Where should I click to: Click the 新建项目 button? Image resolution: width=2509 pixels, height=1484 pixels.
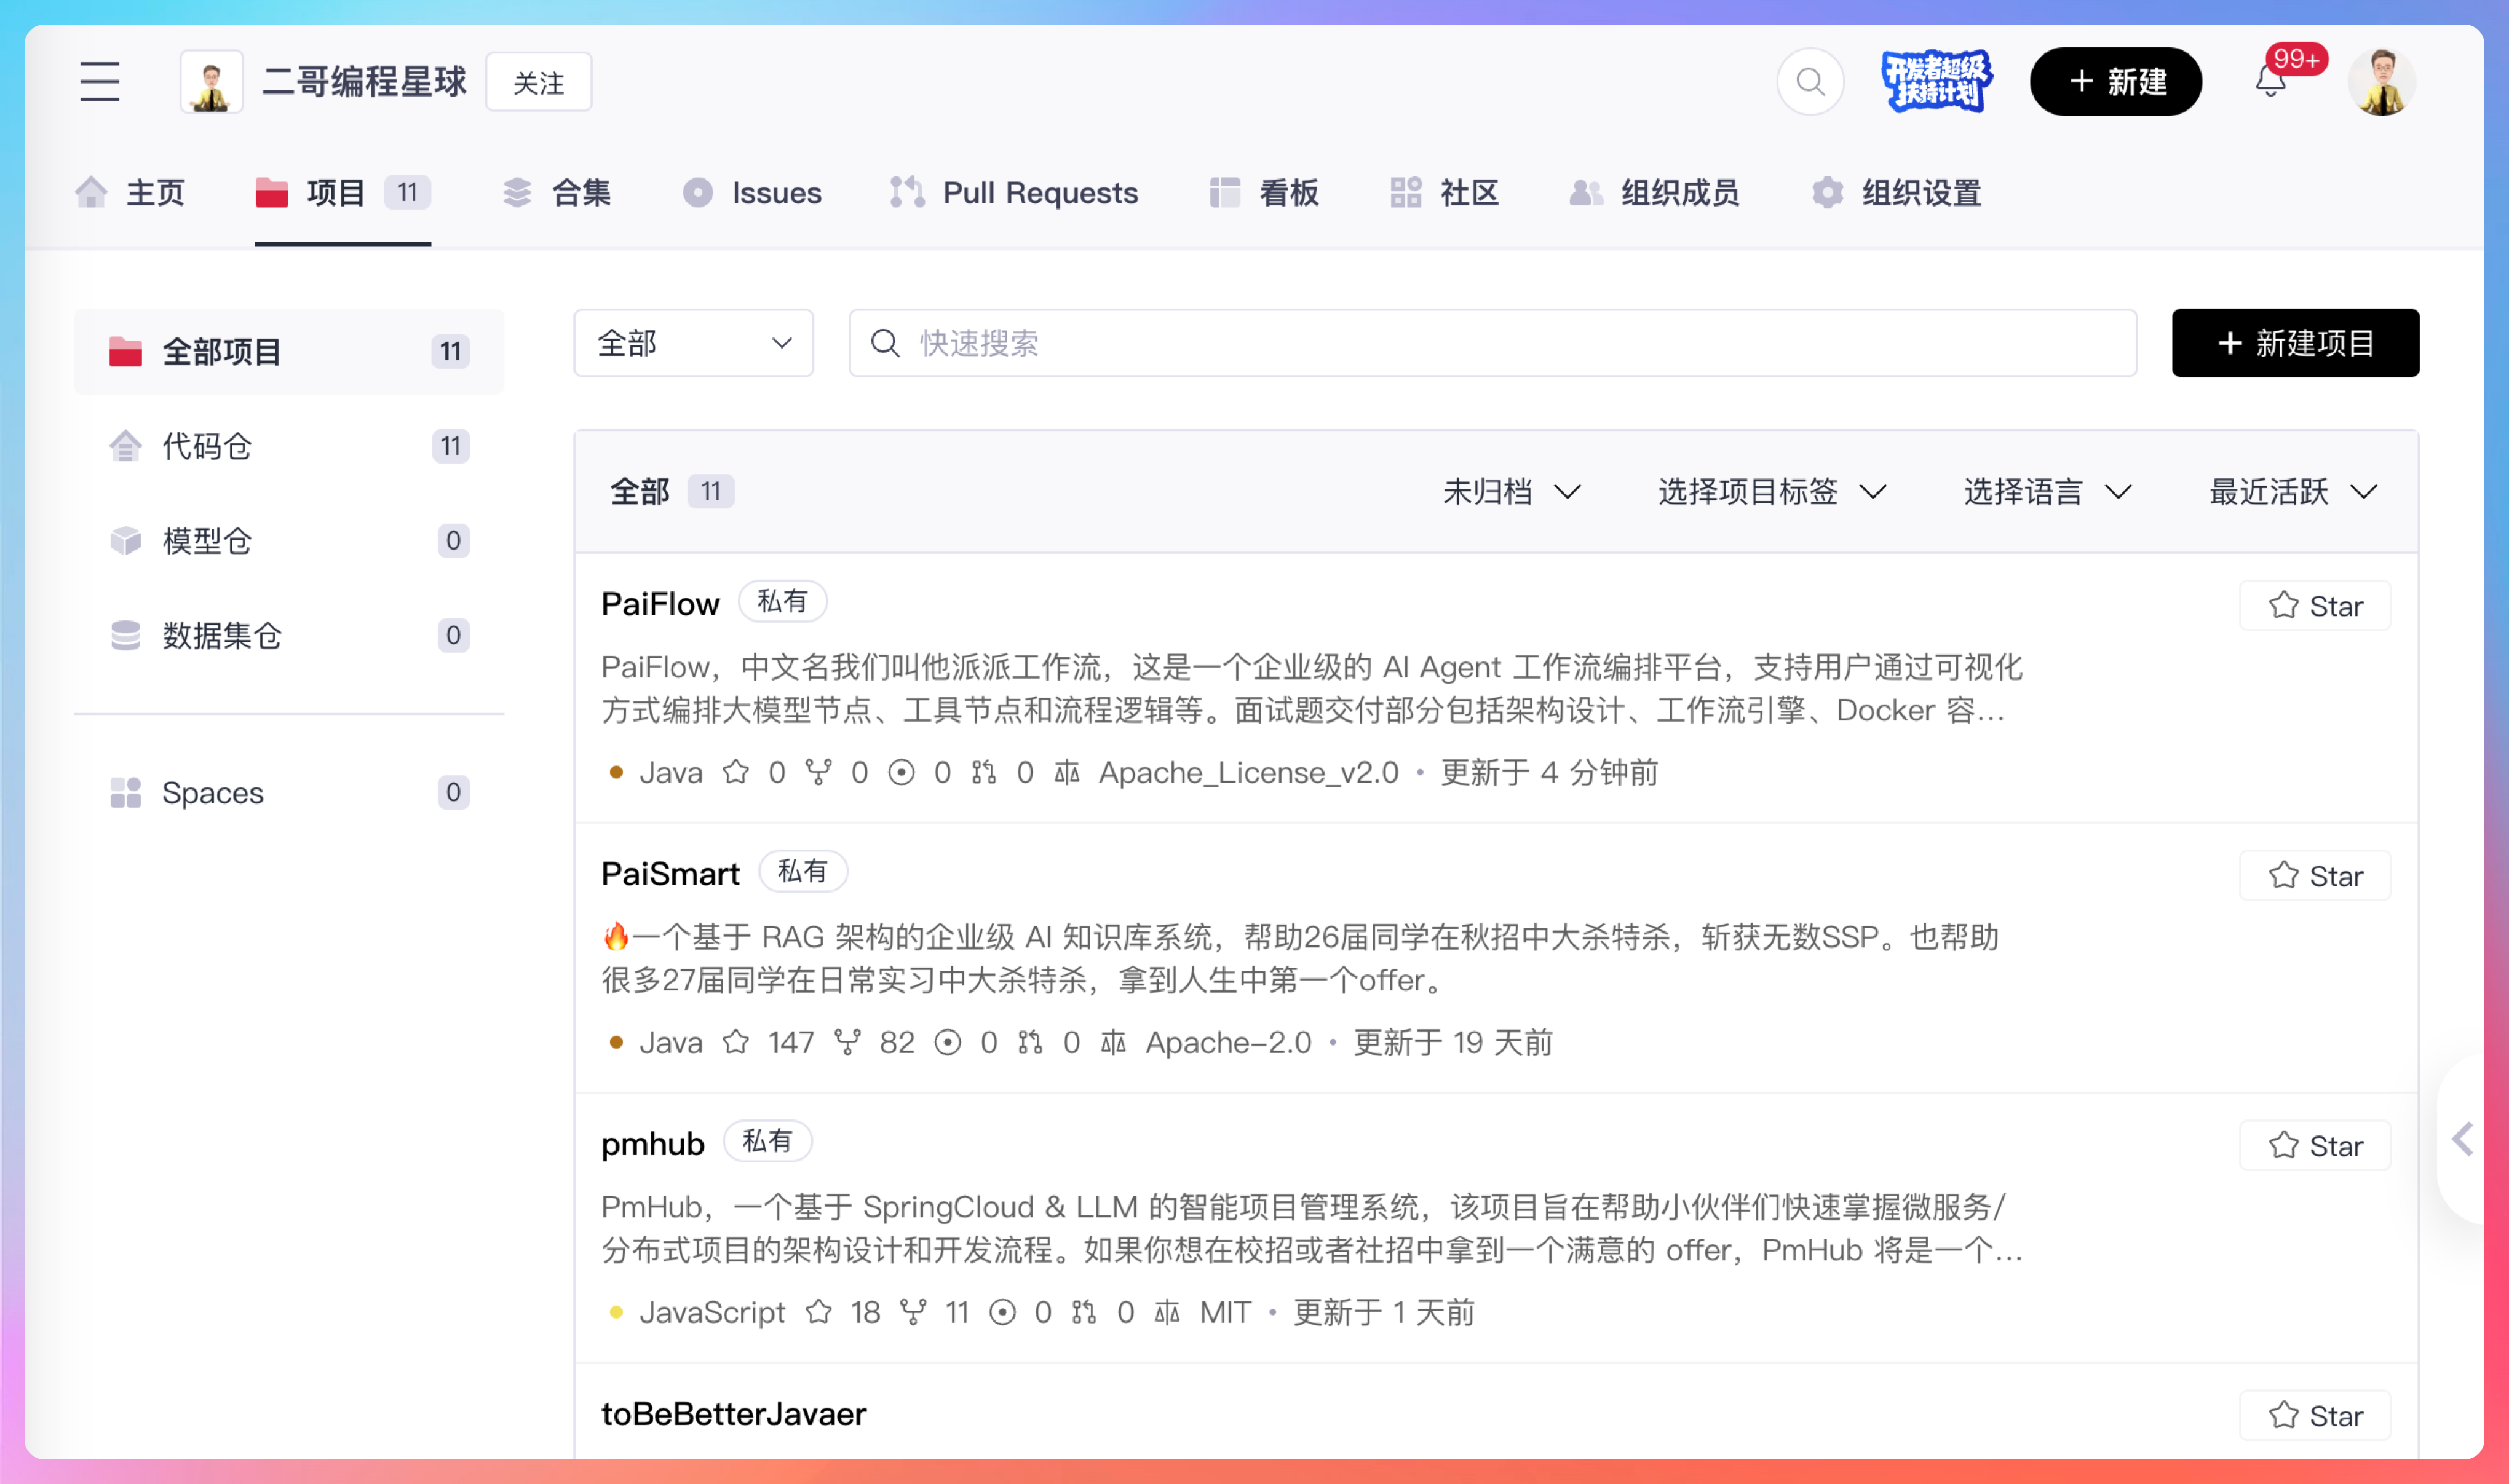pyautogui.click(x=2294, y=343)
